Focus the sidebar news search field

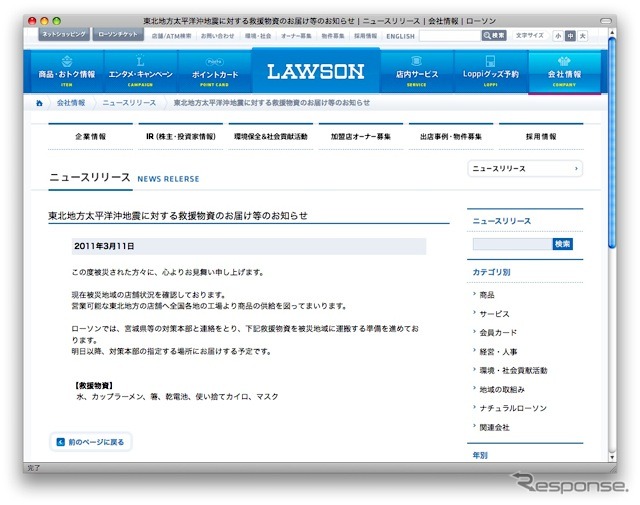point(512,244)
